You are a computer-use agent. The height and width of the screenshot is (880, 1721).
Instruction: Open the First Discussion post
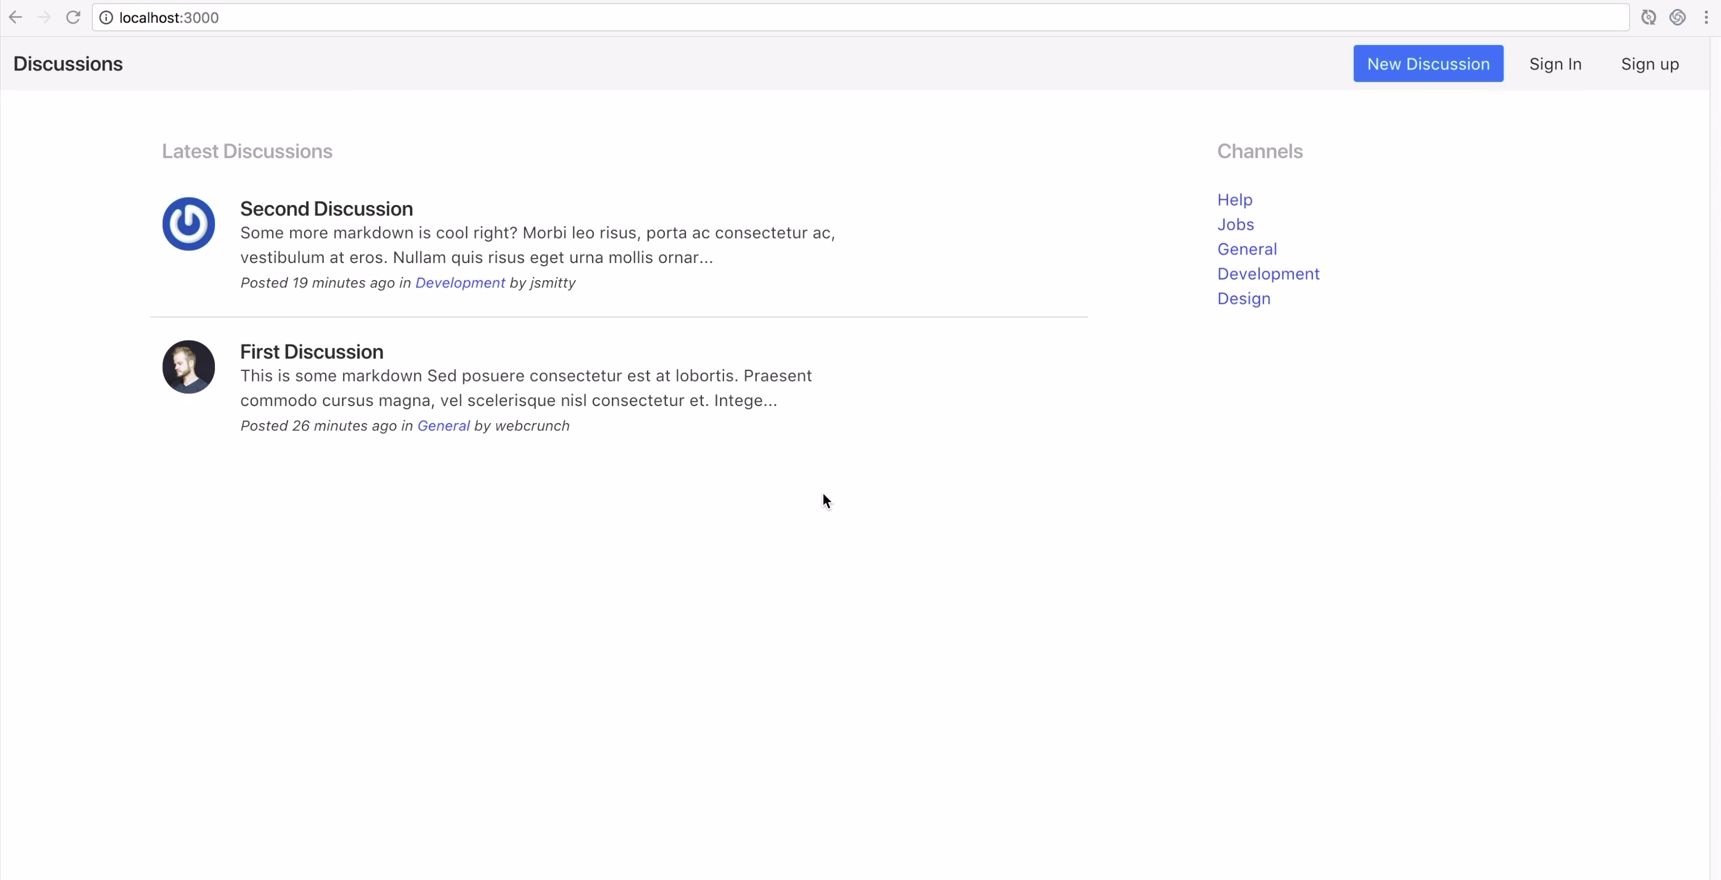pos(311,352)
